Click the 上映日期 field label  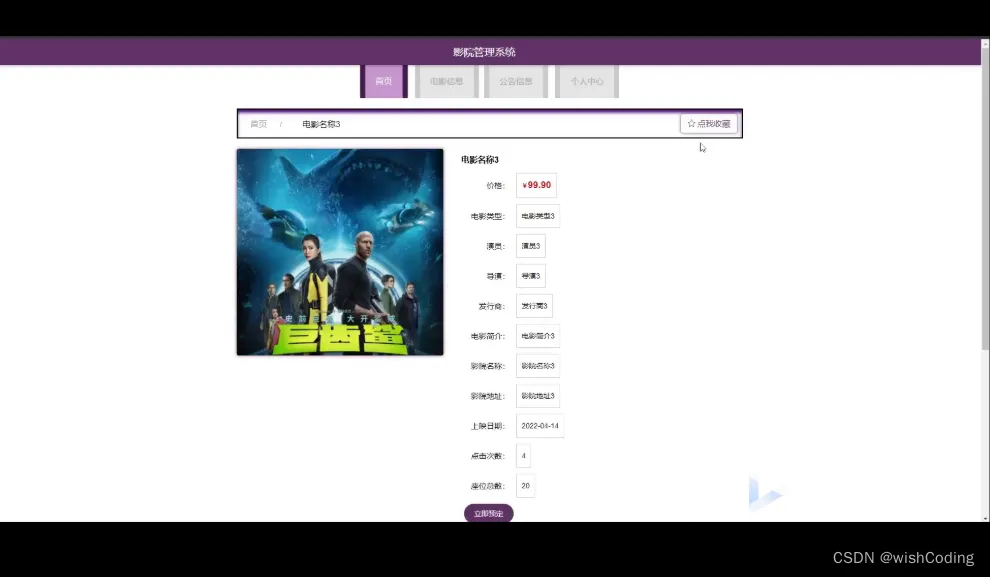click(488, 426)
